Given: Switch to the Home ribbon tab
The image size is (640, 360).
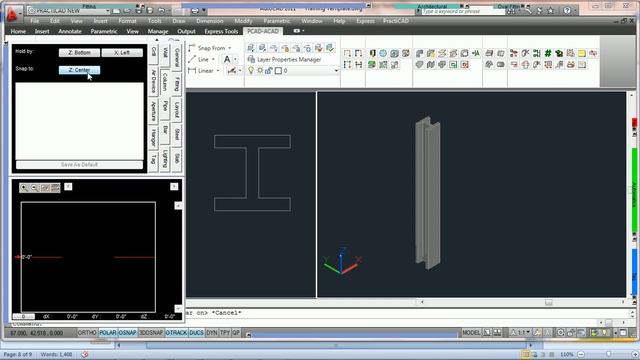Looking at the screenshot, I should (18, 31).
